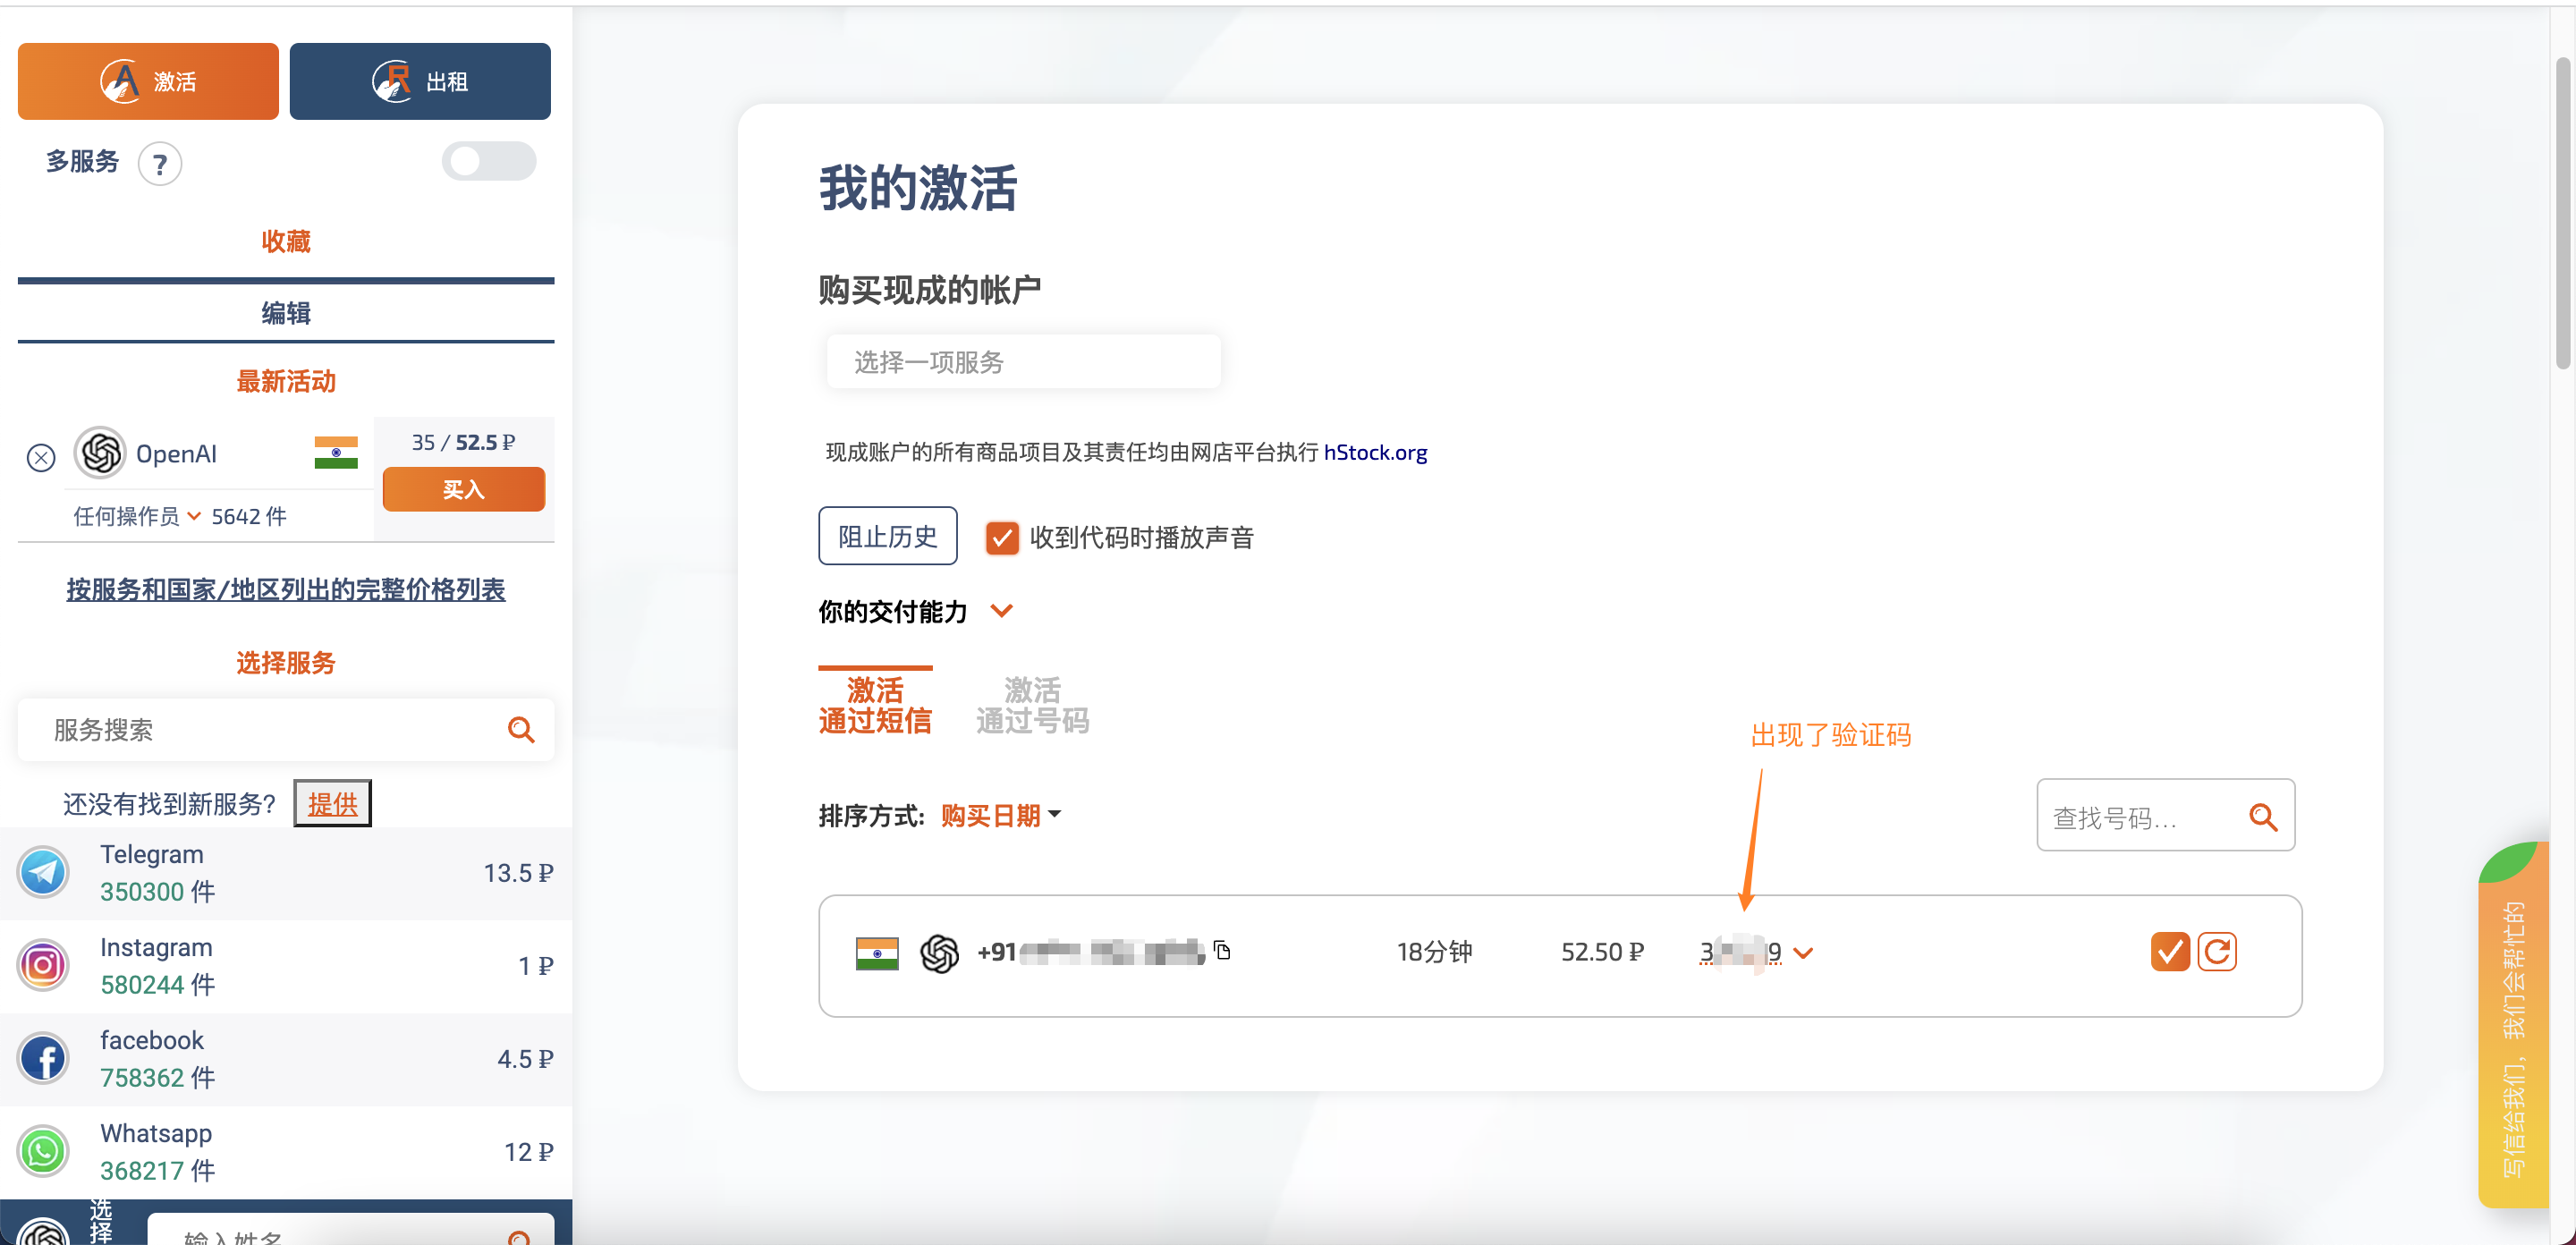The image size is (2576, 1245).
Task: Expand the 你的交付能力 section
Action: click(x=1001, y=611)
